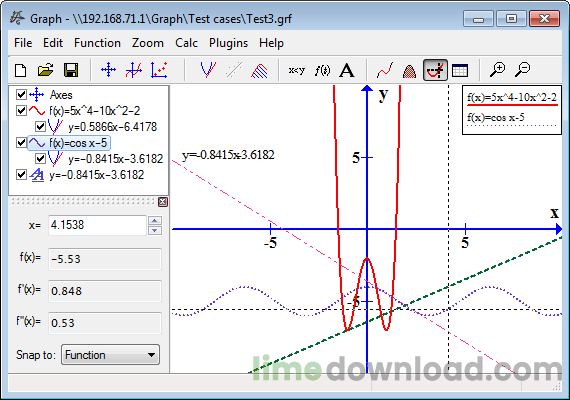Calculate area with the red shaded hill icon
The width and height of the screenshot is (570, 400).
pyautogui.click(x=410, y=70)
